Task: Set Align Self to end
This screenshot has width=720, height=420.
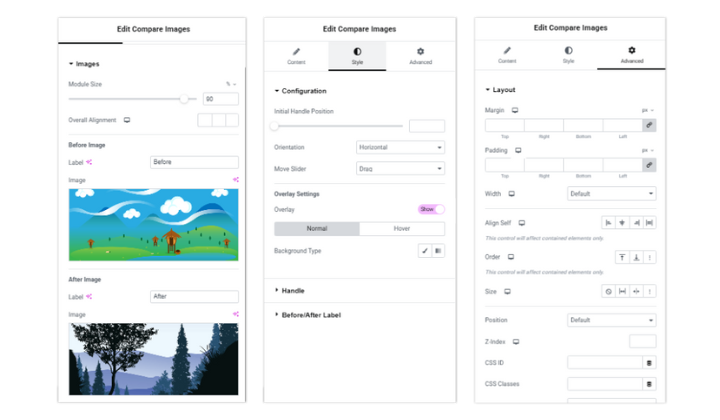Action: pos(636,223)
